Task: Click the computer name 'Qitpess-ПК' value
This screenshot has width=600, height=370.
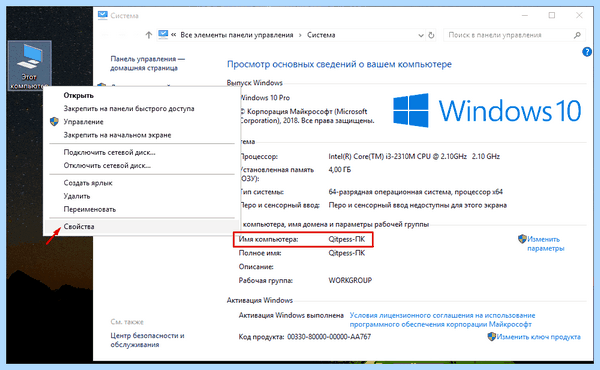Action: (347, 240)
